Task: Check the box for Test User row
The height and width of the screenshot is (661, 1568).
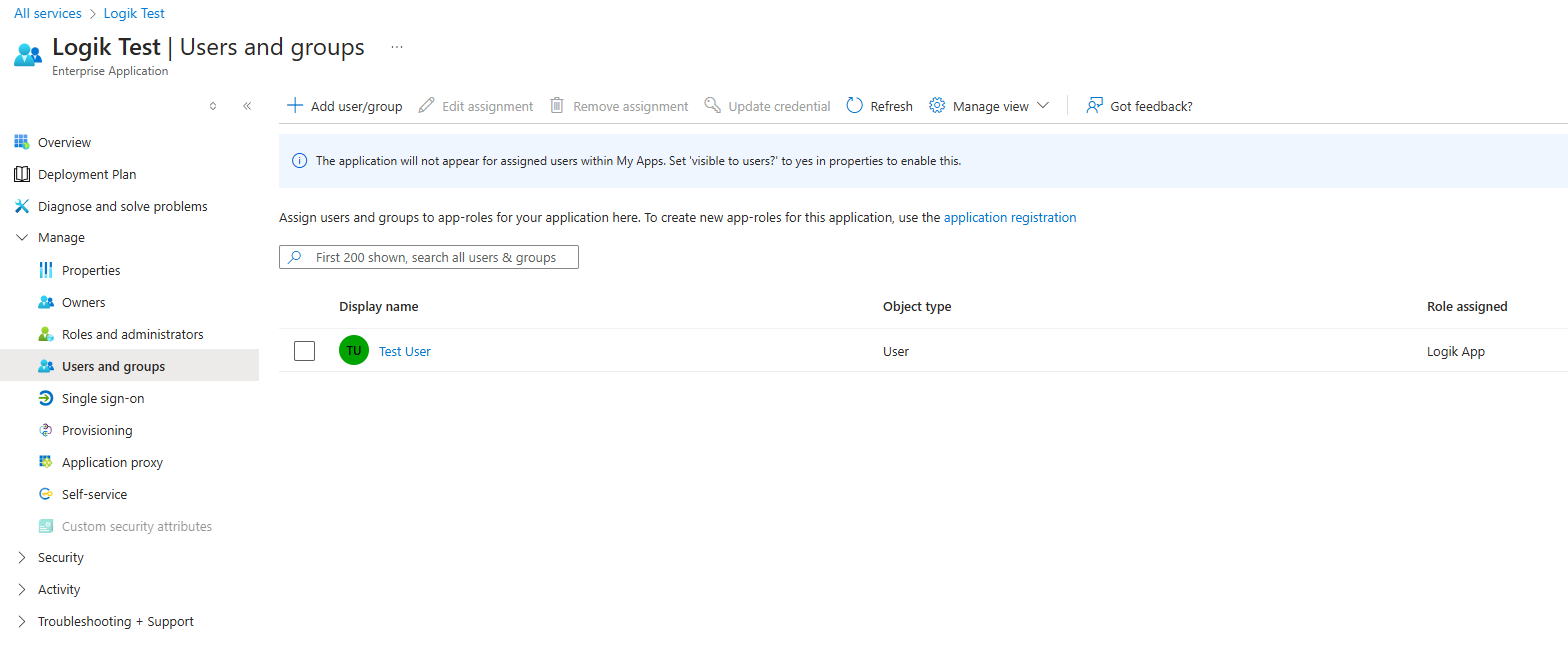Action: tap(305, 351)
